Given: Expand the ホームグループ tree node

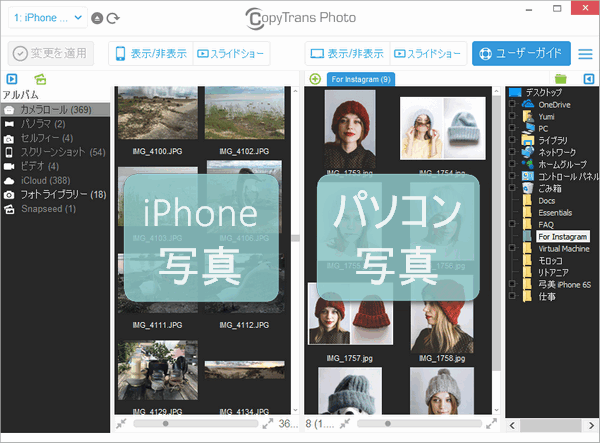Looking at the screenshot, I should pyautogui.click(x=512, y=164).
